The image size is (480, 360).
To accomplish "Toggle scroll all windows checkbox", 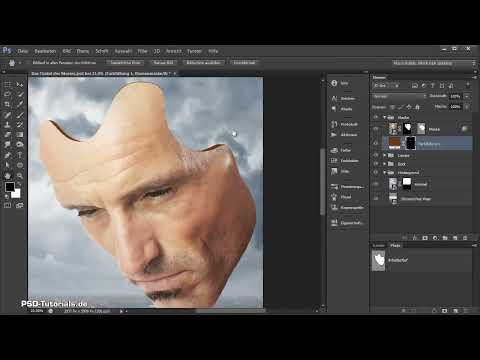I will point(29,63).
